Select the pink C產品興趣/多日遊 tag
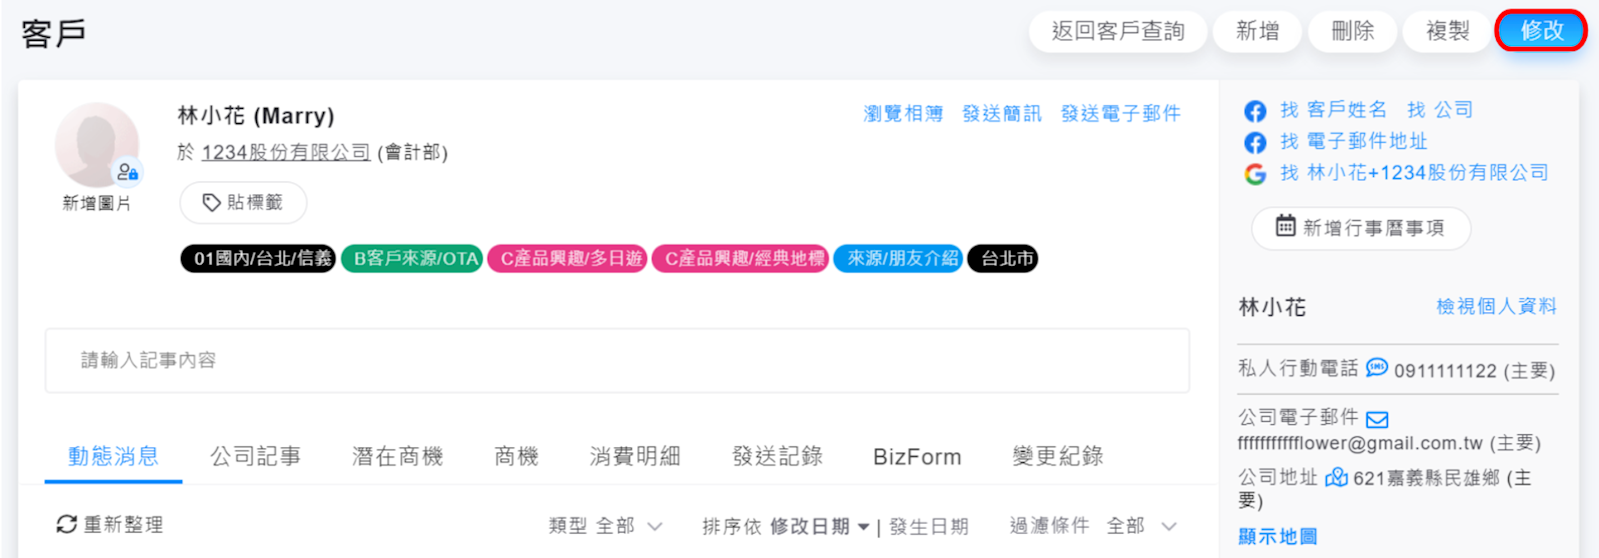The image size is (1599, 558). tap(568, 259)
